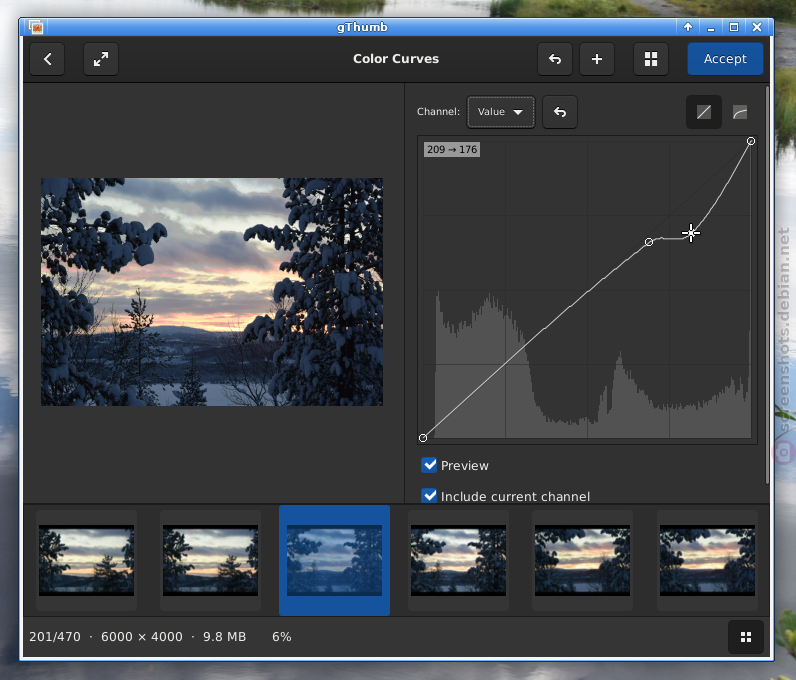Click the side panel vertical scrollbar
This screenshot has height=680, width=796.
pyautogui.click(x=767, y=284)
